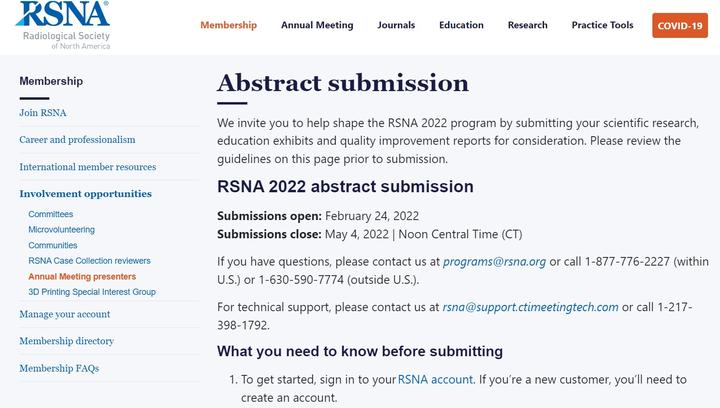Viewport: 720px width, 408px height.
Task: Open the Annual Meeting nav menu
Action: [x=317, y=25]
